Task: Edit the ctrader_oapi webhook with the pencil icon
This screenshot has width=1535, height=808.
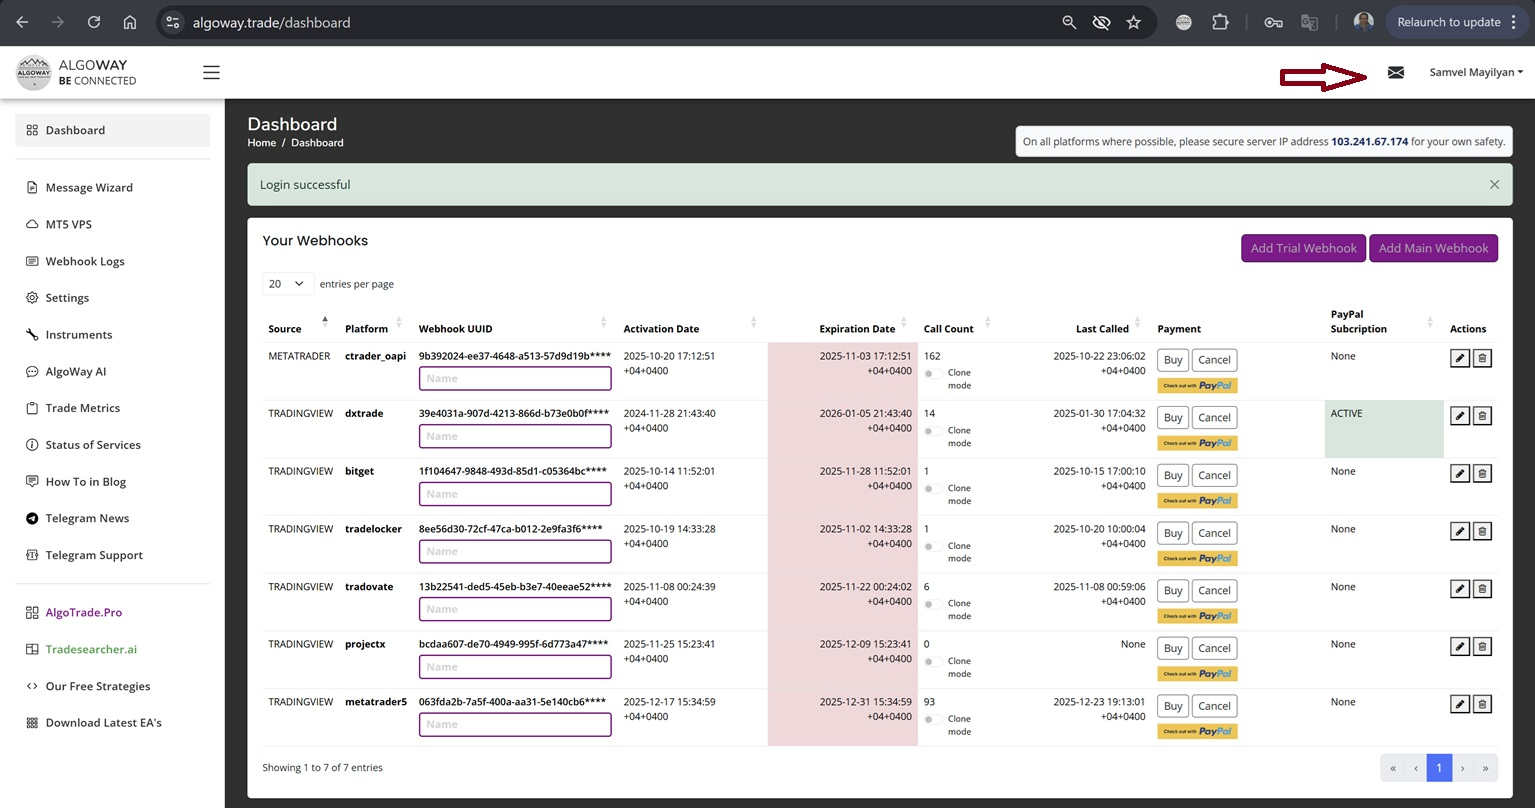Action: pos(1460,357)
